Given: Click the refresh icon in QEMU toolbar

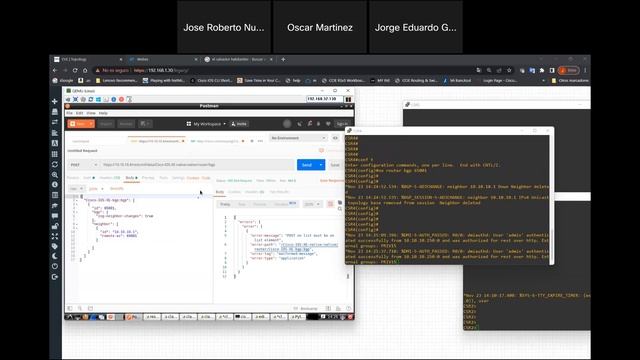Looking at the screenshot, I should pos(91,99).
